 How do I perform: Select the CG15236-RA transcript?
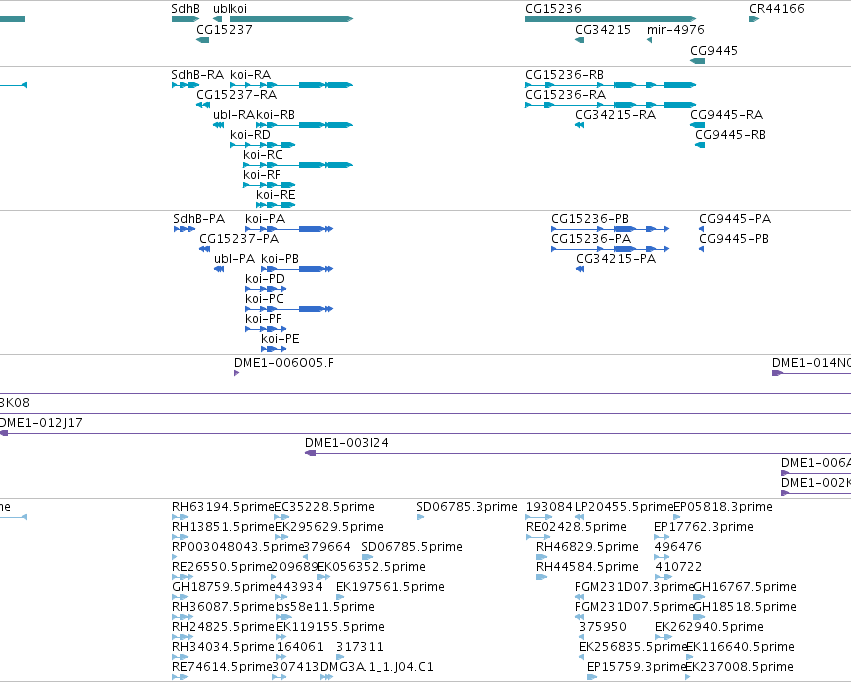click(611, 105)
